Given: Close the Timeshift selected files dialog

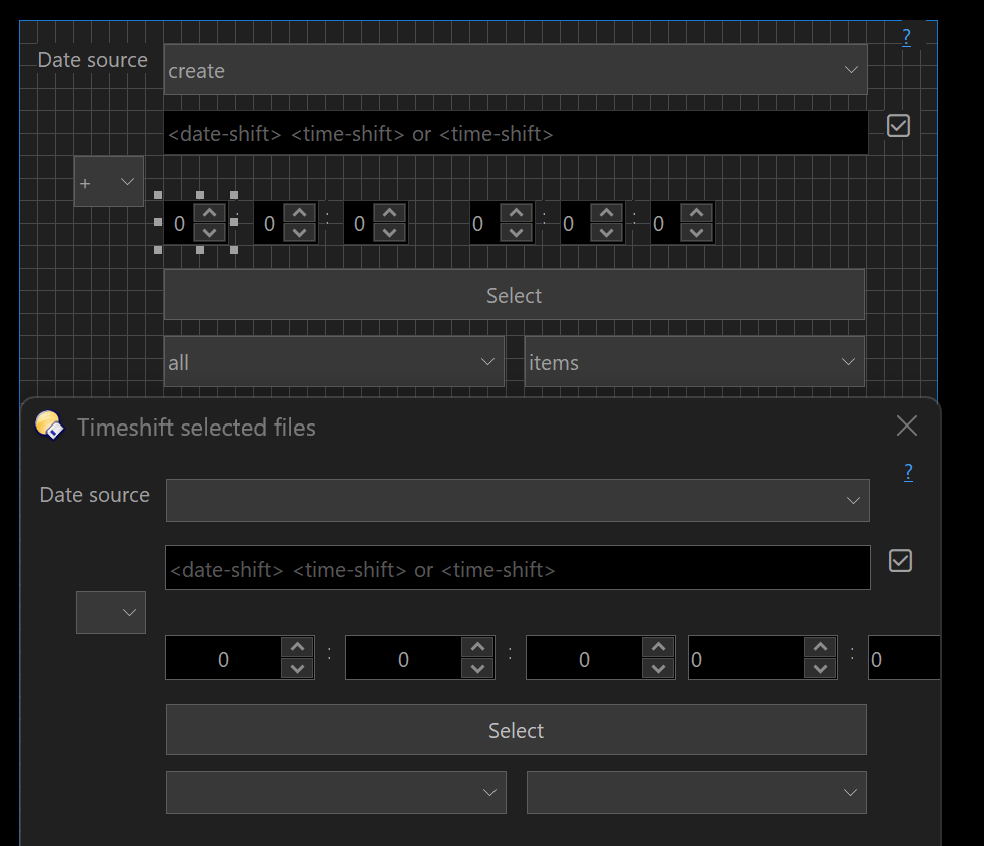Looking at the screenshot, I should [x=906, y=427].
